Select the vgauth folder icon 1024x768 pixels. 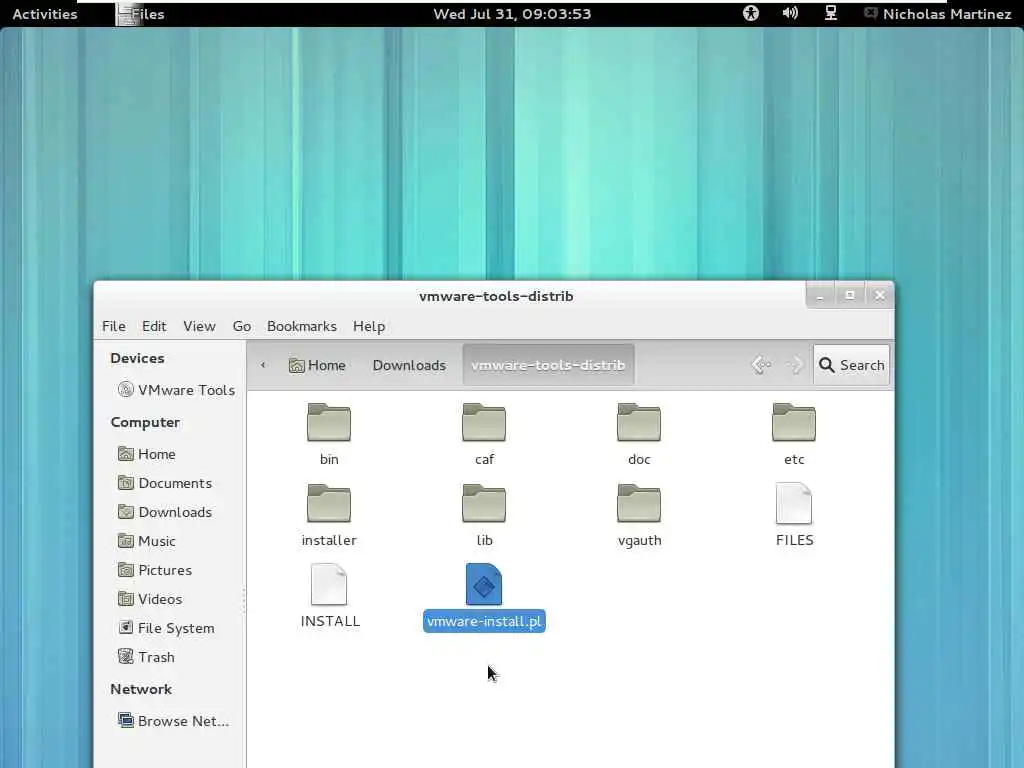tap(639, 504)
